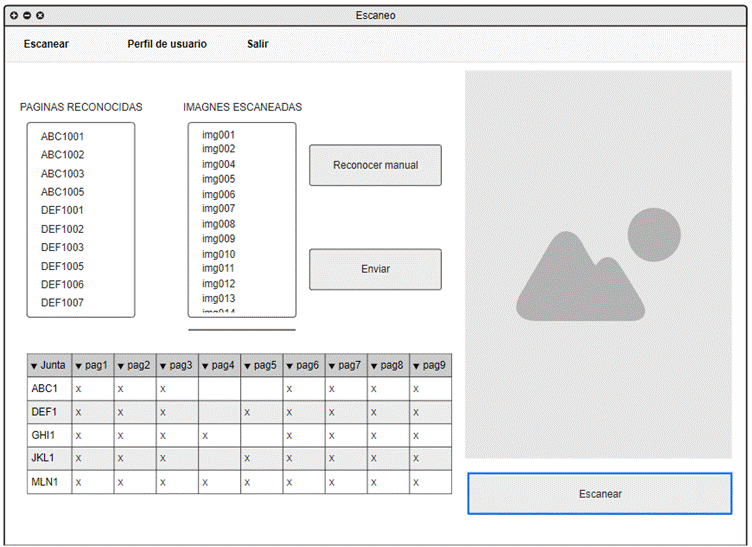The width and height of the screenshot is (752, 547).
Task: Select DEF1007 in Paginas Reconocidas list
Action: pyautogui.click(x=62, y=302)
